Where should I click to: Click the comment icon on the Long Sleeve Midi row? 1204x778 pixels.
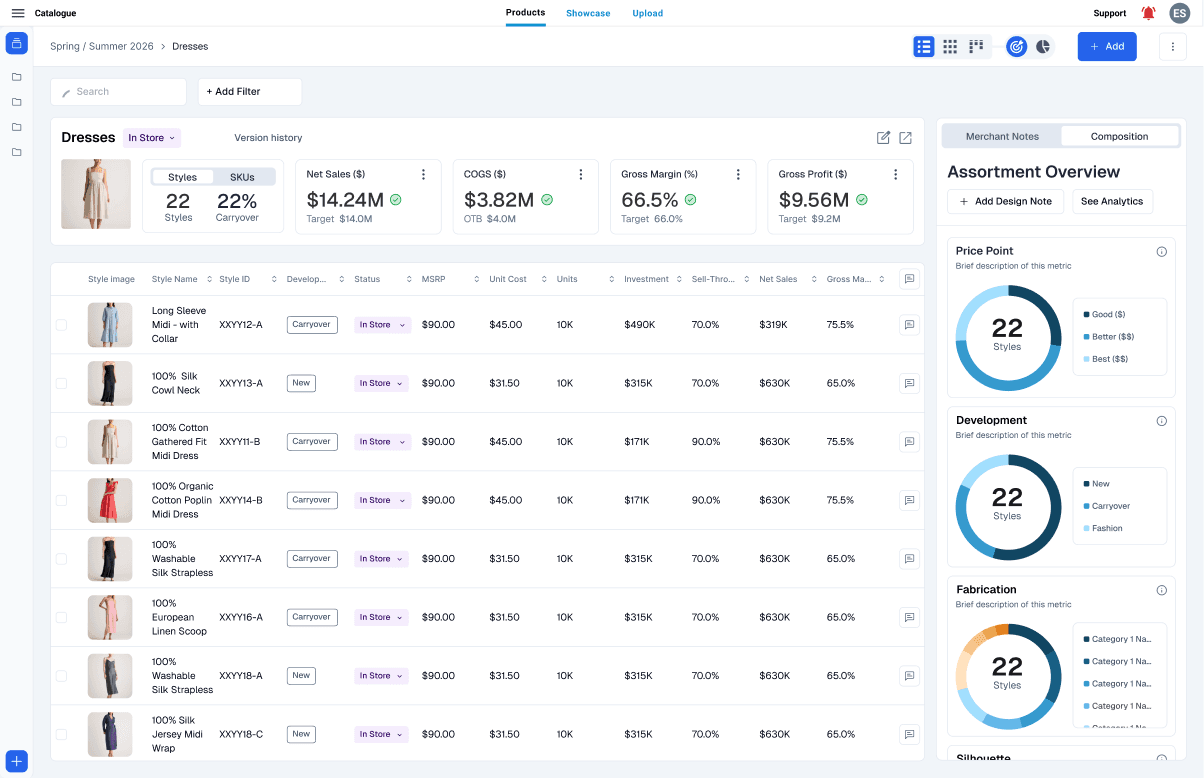click(x=909, y=324)
